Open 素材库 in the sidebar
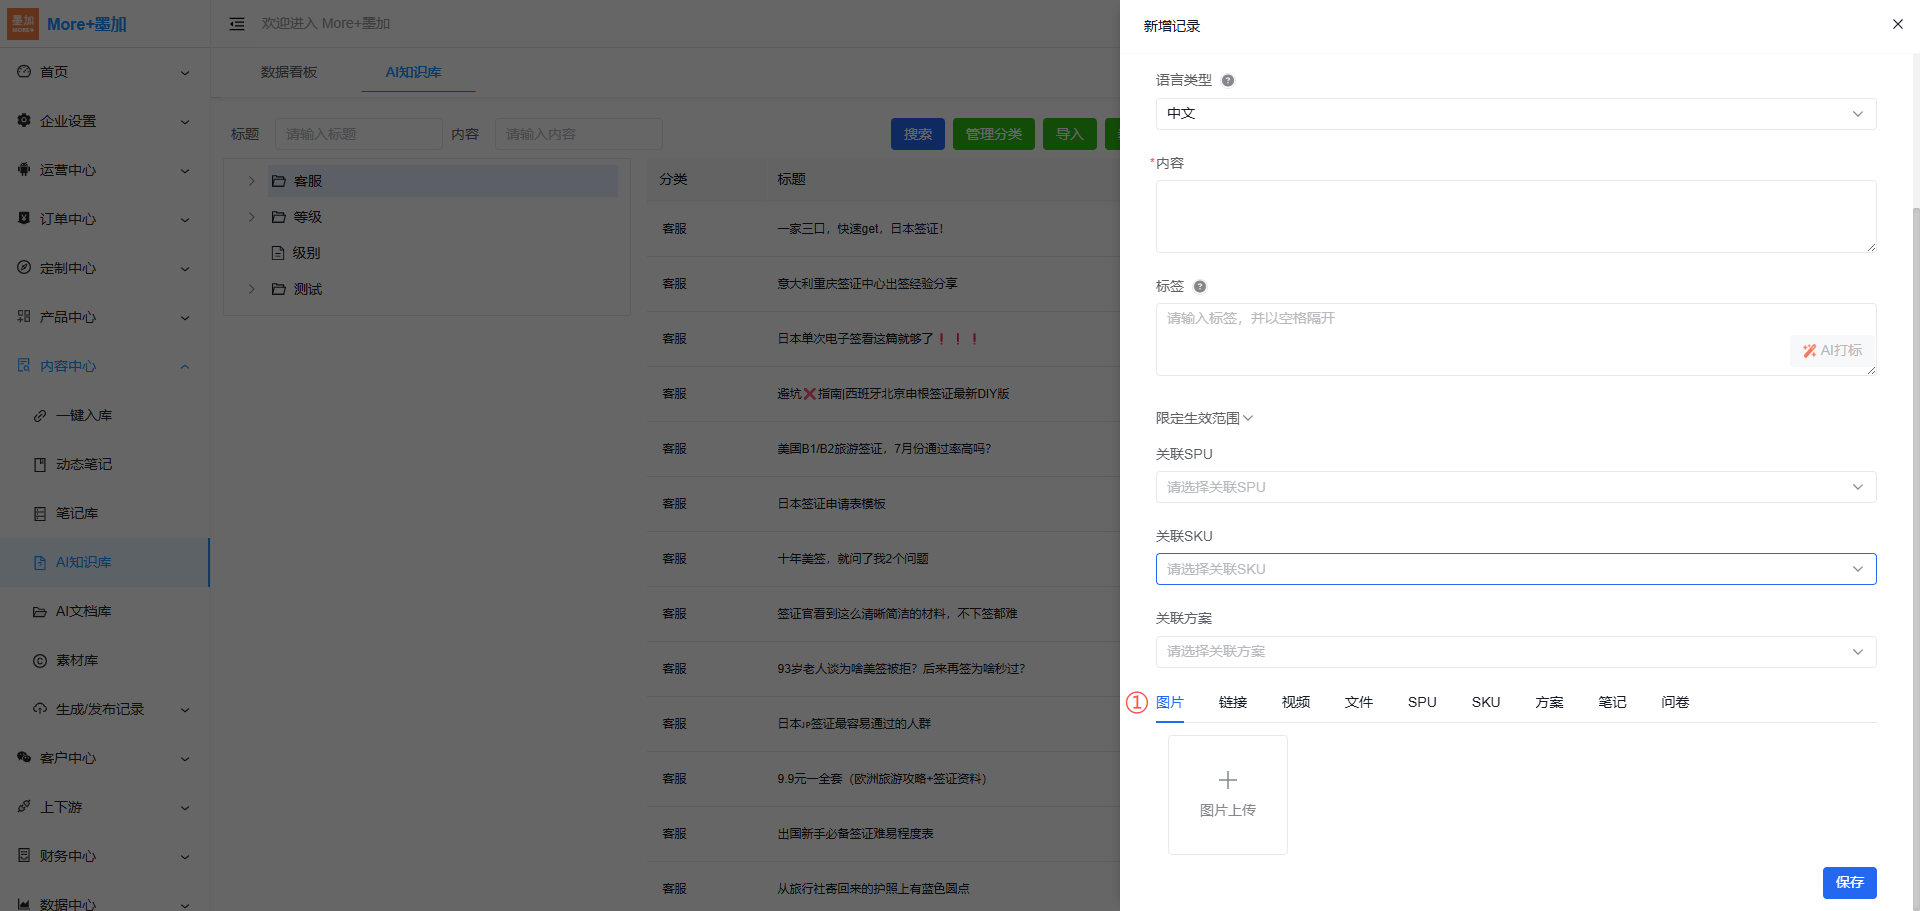The width and height of the screenshot is (1920, 911). coord(76,660)
